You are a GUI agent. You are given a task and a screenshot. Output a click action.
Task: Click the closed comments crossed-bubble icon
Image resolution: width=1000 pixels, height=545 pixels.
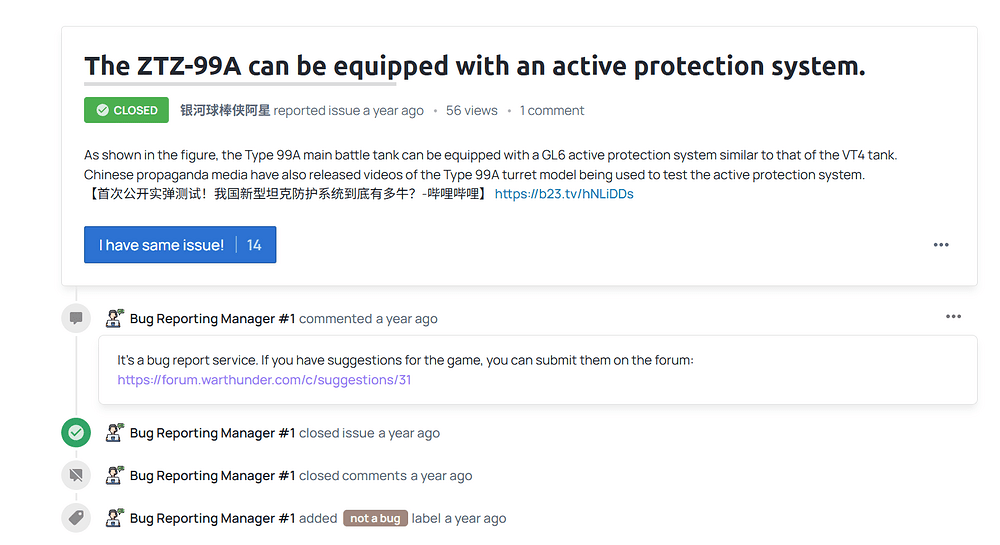pyautogui.click(x=76, y=475)
